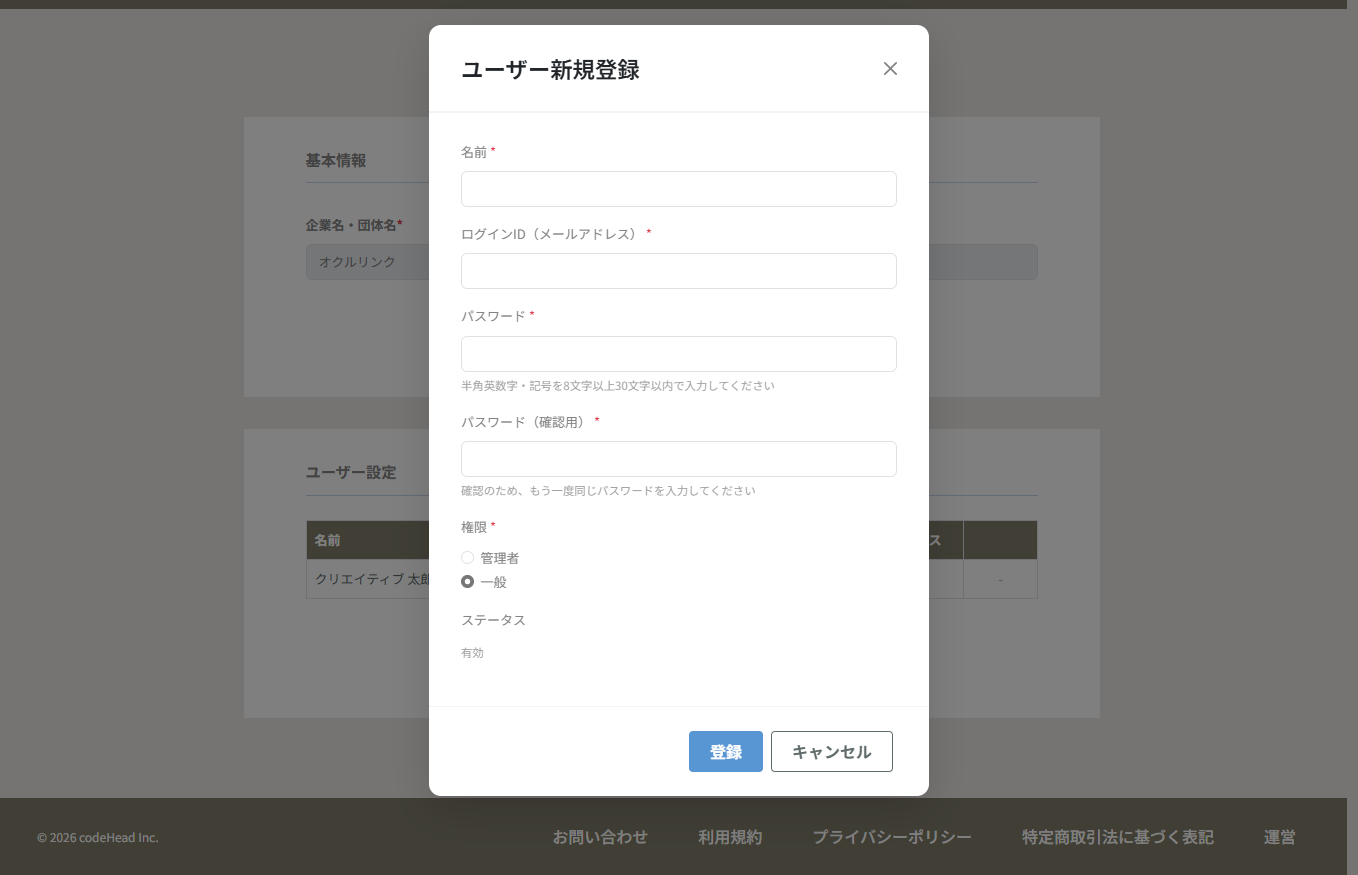Click the 基本情報 section heading
This screenshot has width=1358, height=875.
pos(335,160)
